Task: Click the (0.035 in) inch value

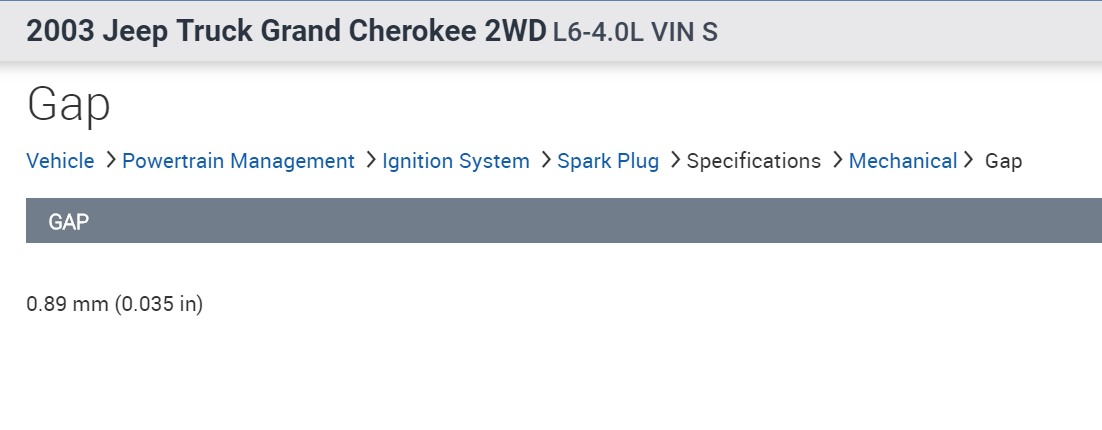Action: (x=159, y=304)
